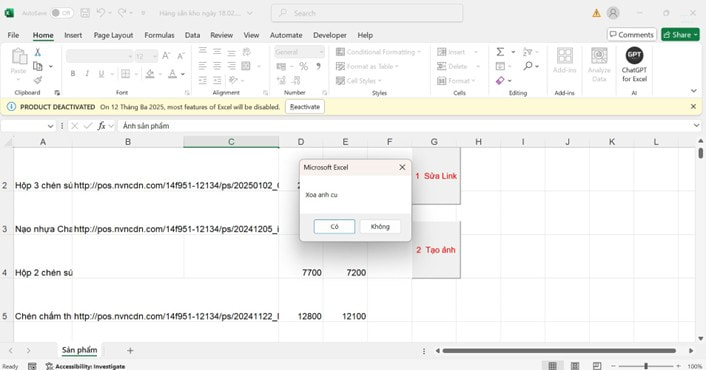Toggle Italic formatting
Screen dimensions: 706x370
[x=87, y=73]
